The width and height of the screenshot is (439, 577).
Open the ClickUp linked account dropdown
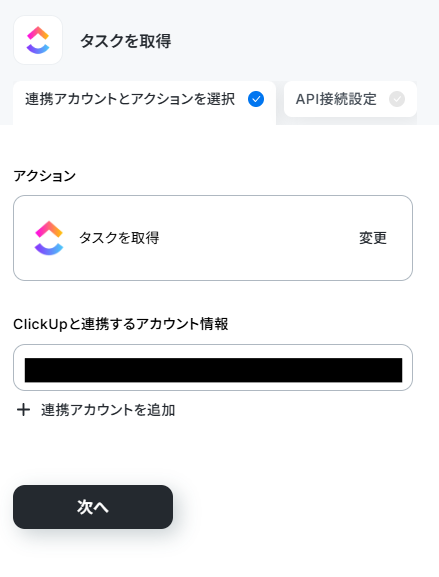click(x=213, y=367)
